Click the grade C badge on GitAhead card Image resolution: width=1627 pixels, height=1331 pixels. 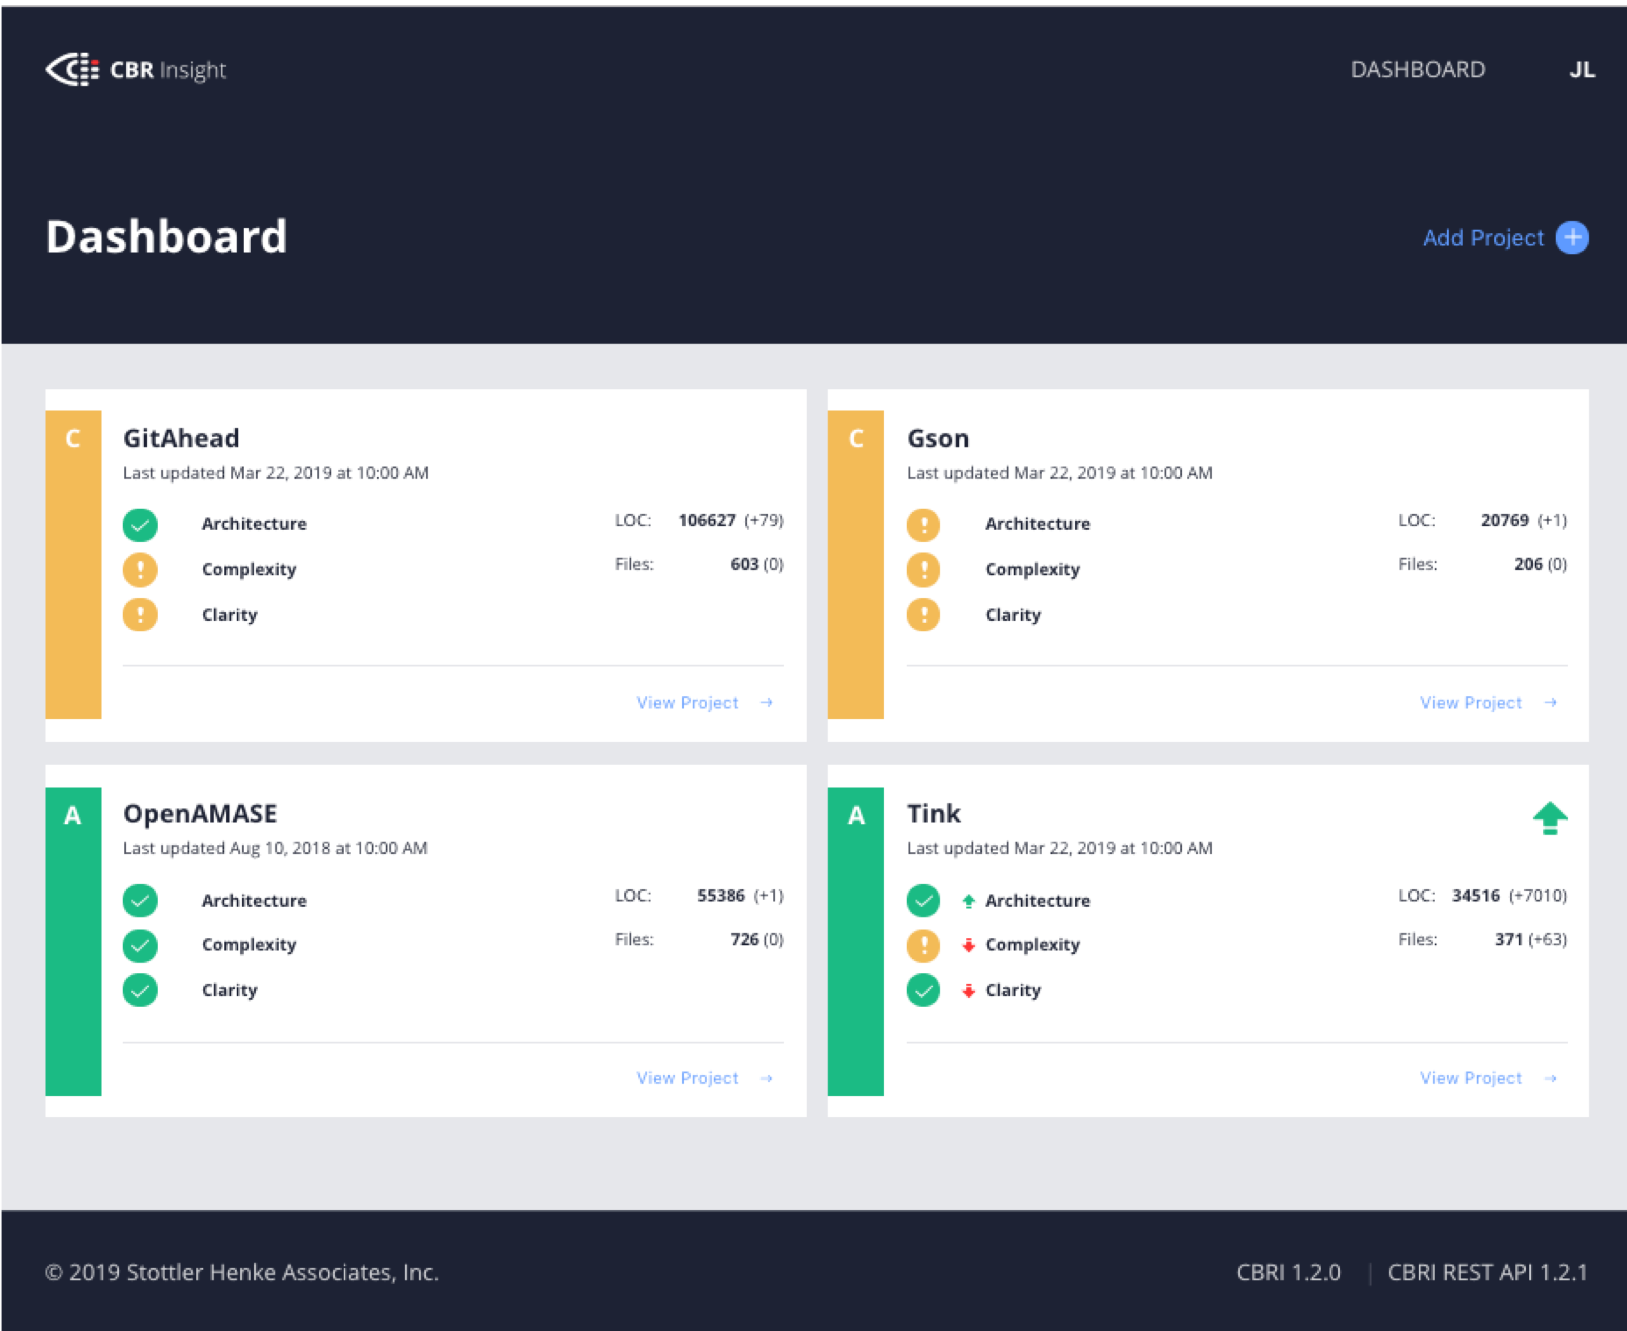[x=72, y=437]
